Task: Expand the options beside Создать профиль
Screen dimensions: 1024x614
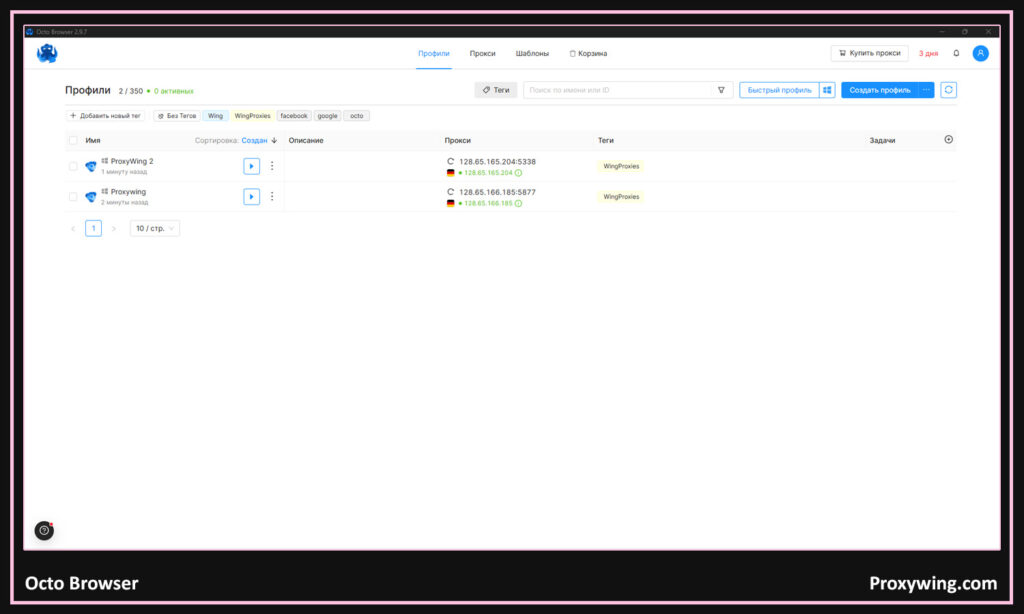Action: (926, 90)
